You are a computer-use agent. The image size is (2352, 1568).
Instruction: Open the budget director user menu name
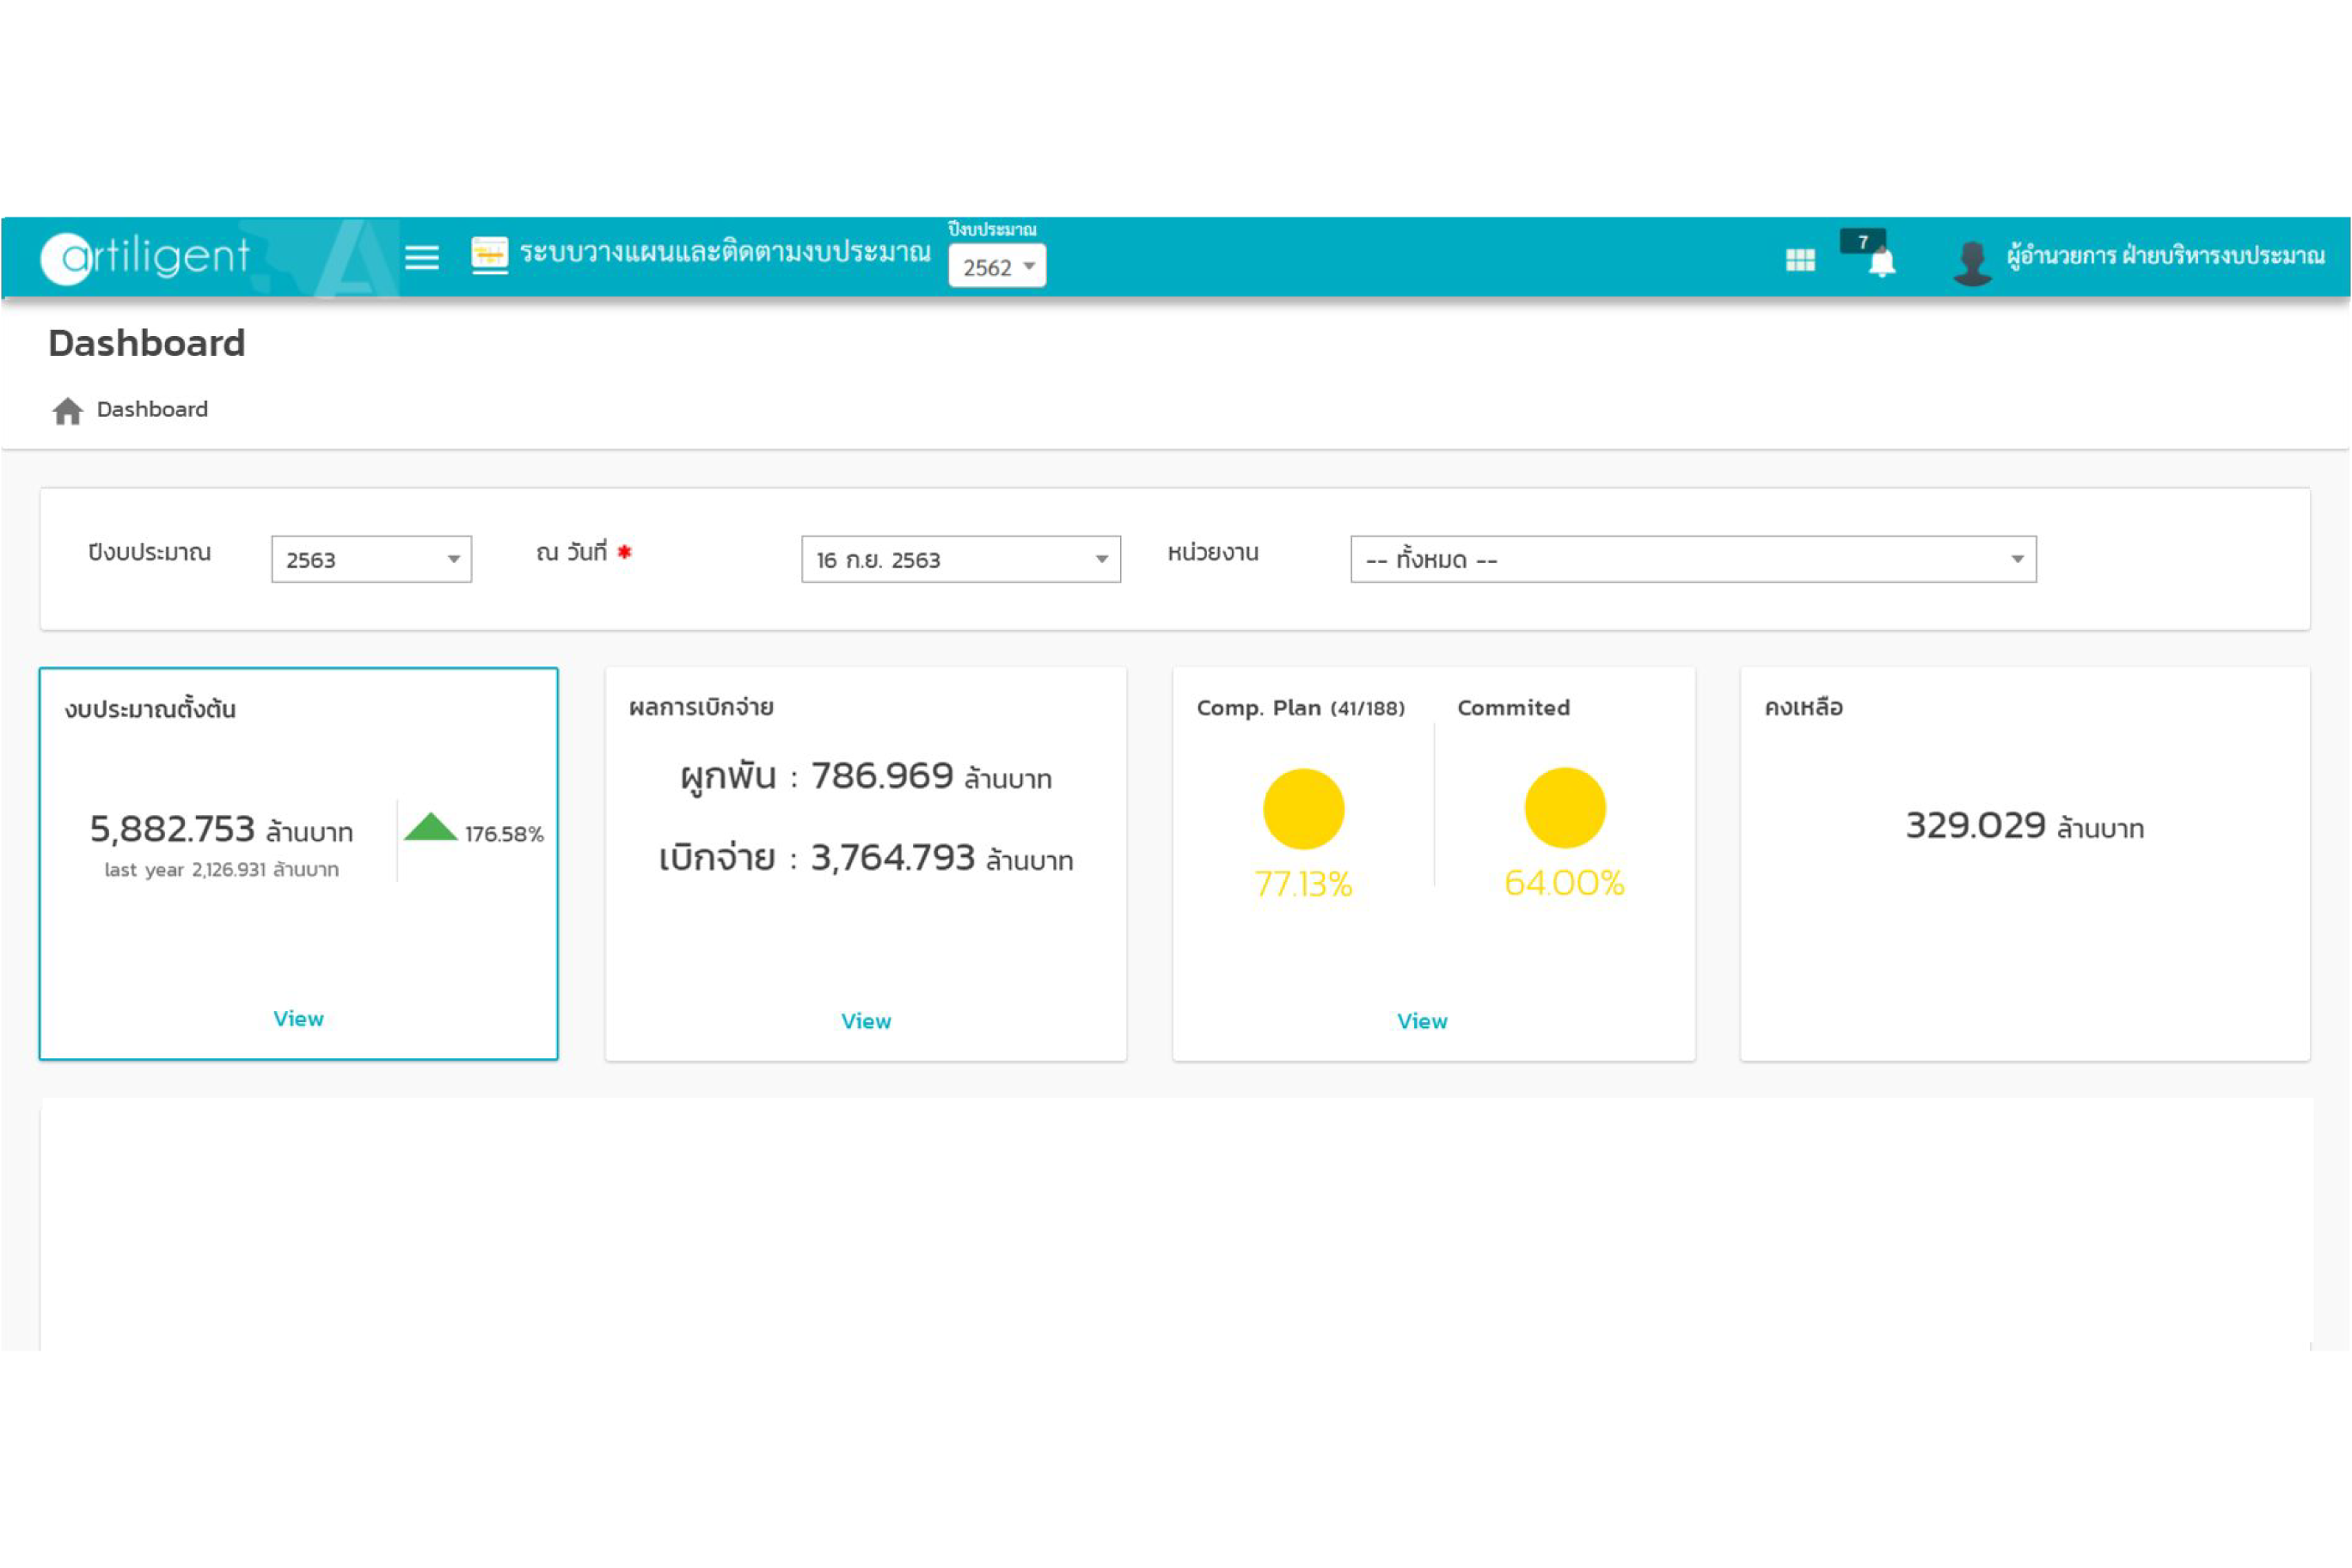2165,256
